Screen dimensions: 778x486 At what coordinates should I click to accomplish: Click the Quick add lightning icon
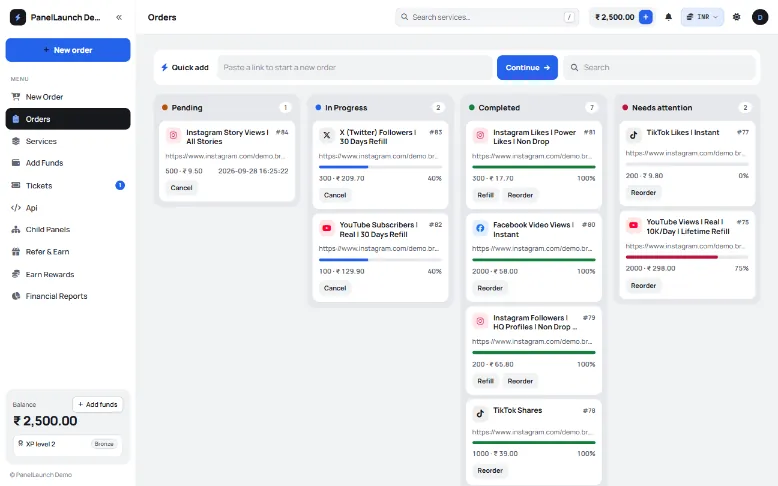click(x=164, y=68)
